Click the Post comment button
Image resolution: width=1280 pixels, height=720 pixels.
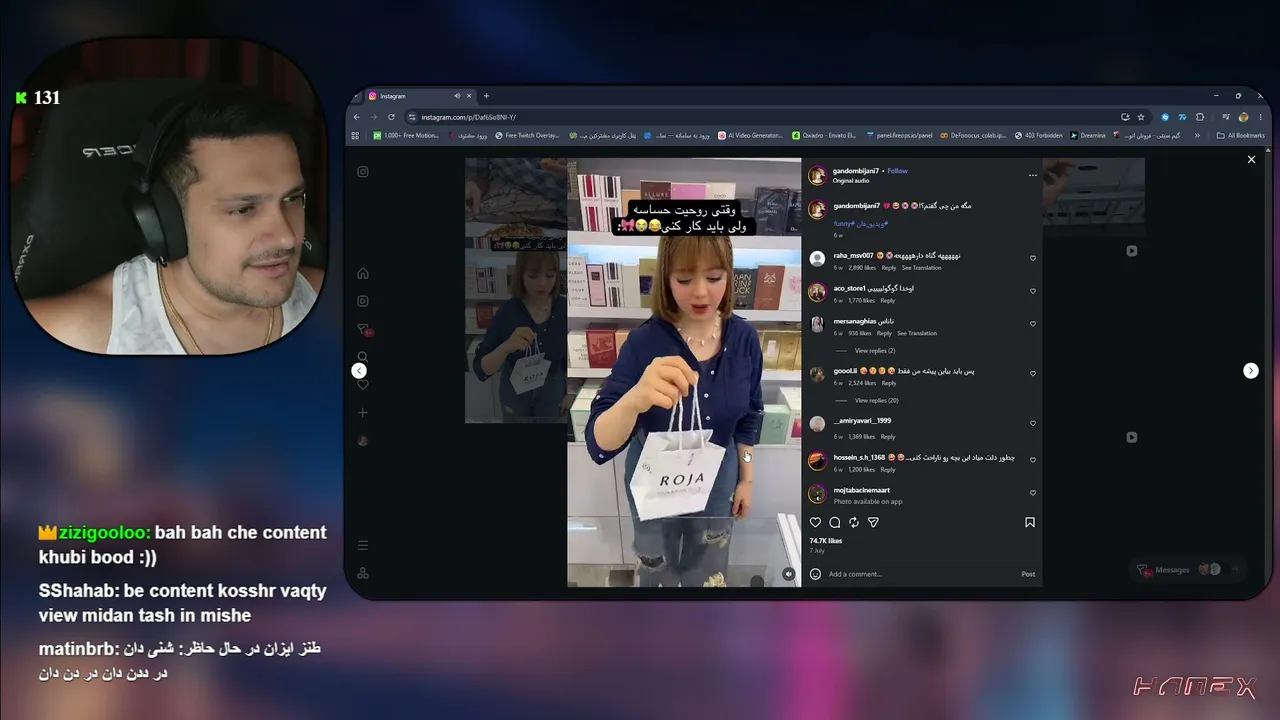click(x=1028, y=574)
